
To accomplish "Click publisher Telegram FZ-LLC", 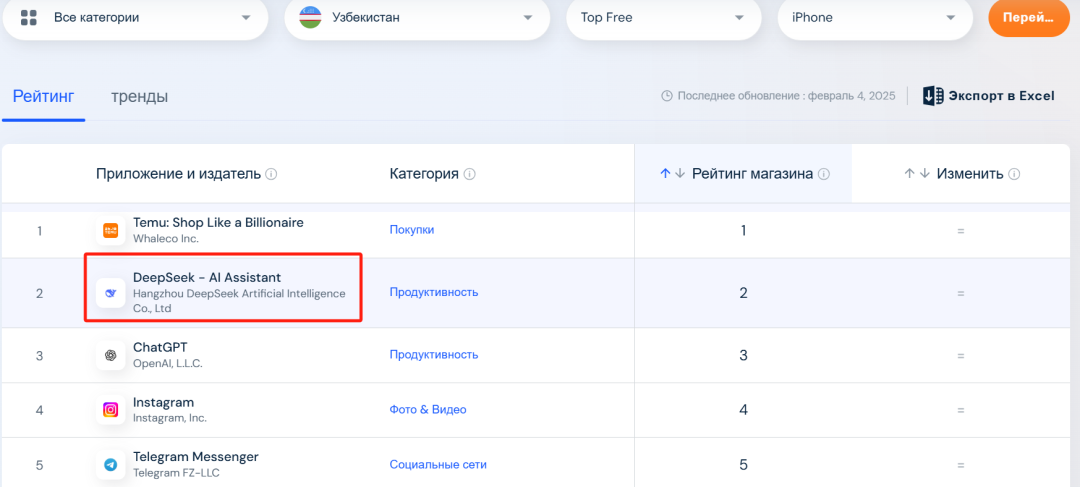I will (176, 473).
